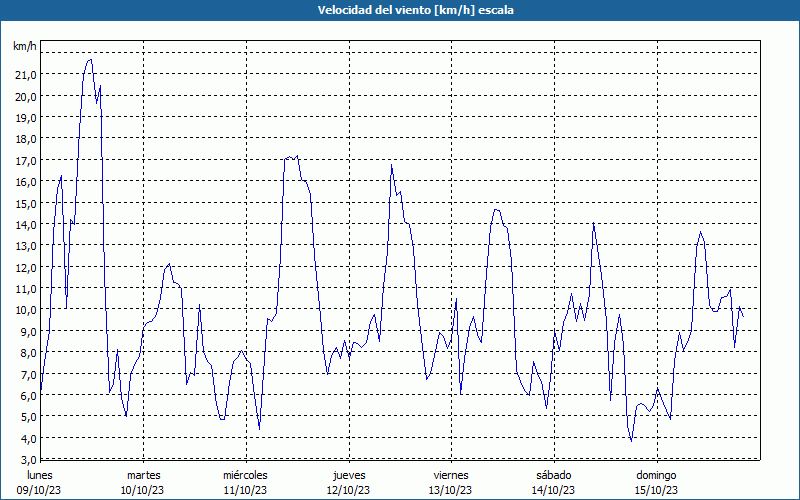Click the 9,0 y-axis value
The width and height of the screenshot is (800, 500).
(28, 332)
